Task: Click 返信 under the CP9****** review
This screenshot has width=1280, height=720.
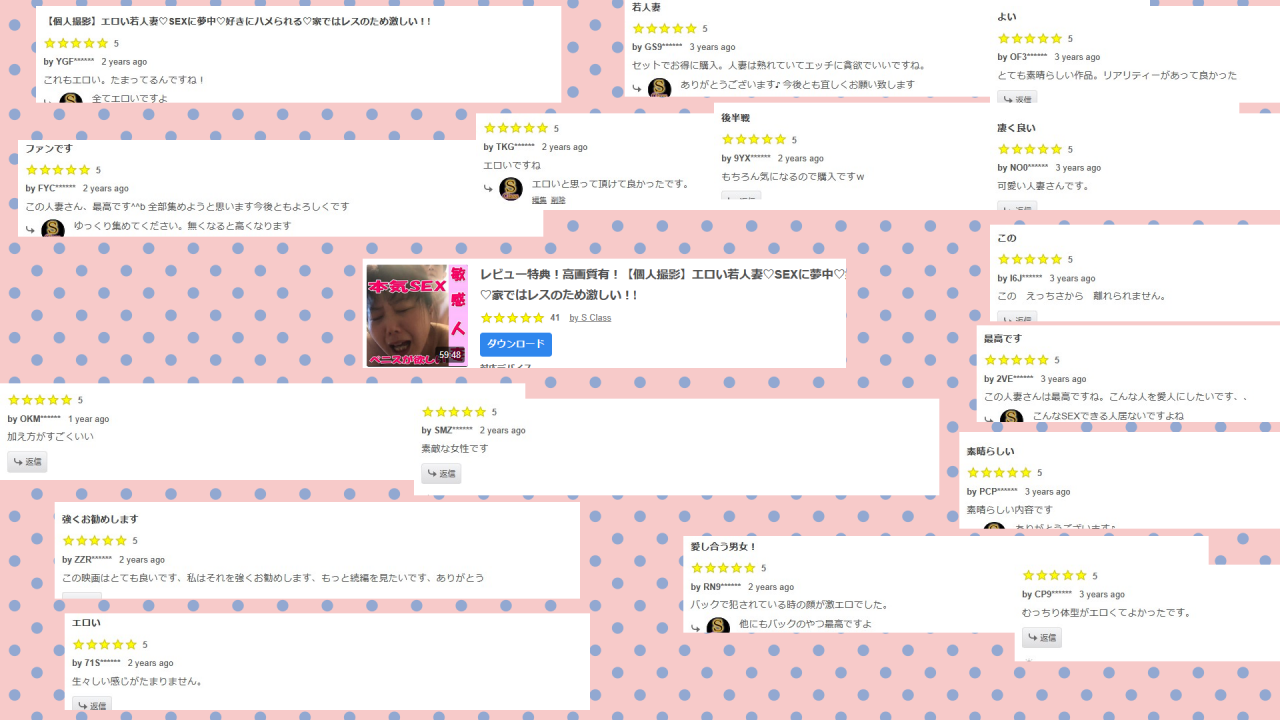Action: 1042,638
